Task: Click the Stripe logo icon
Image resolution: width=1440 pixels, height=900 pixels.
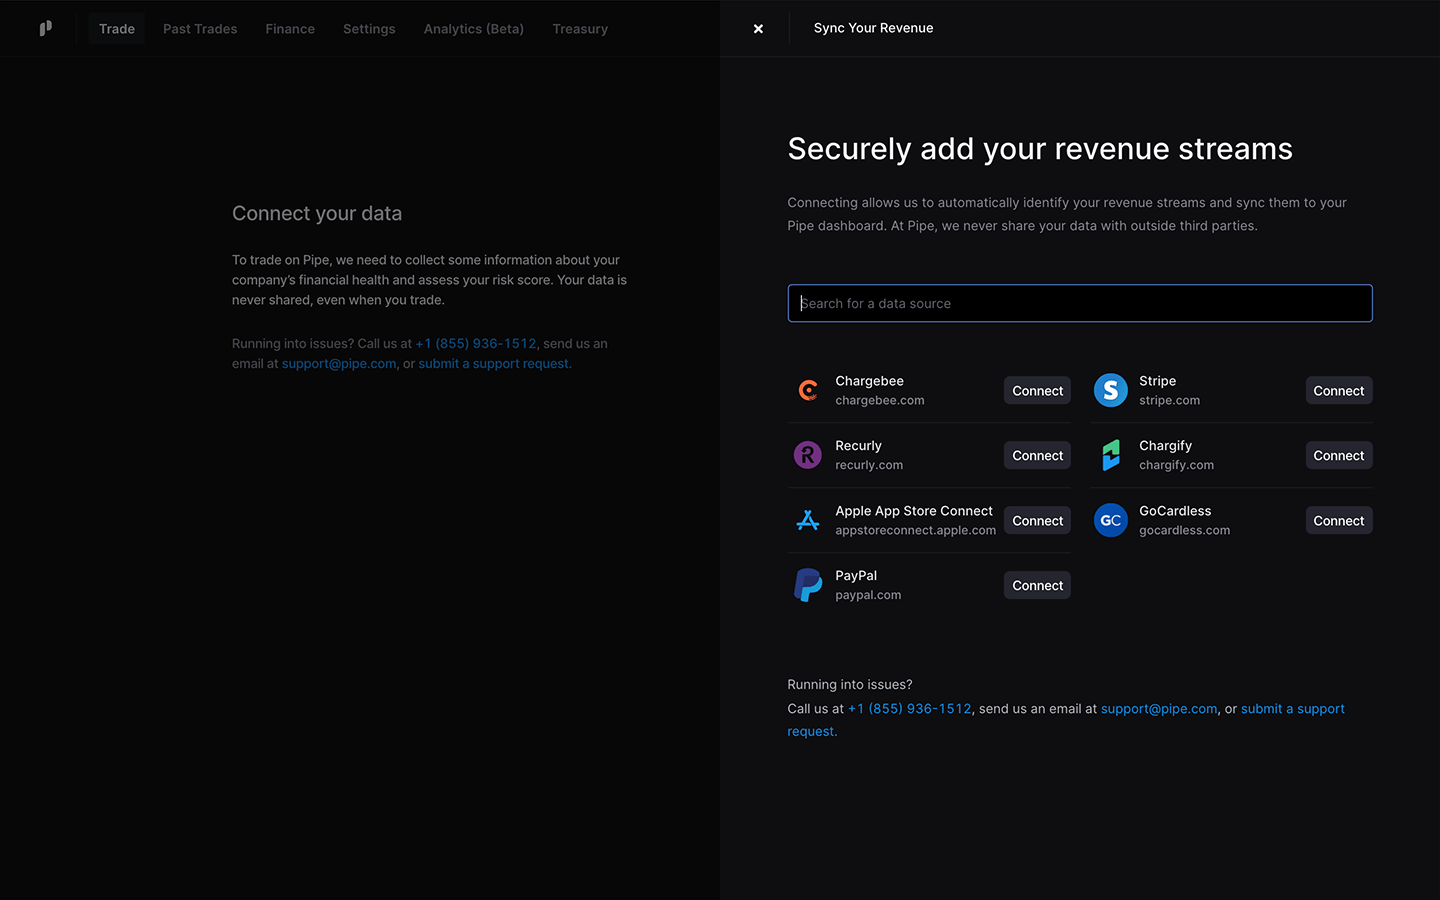Action: (1110, 390)
